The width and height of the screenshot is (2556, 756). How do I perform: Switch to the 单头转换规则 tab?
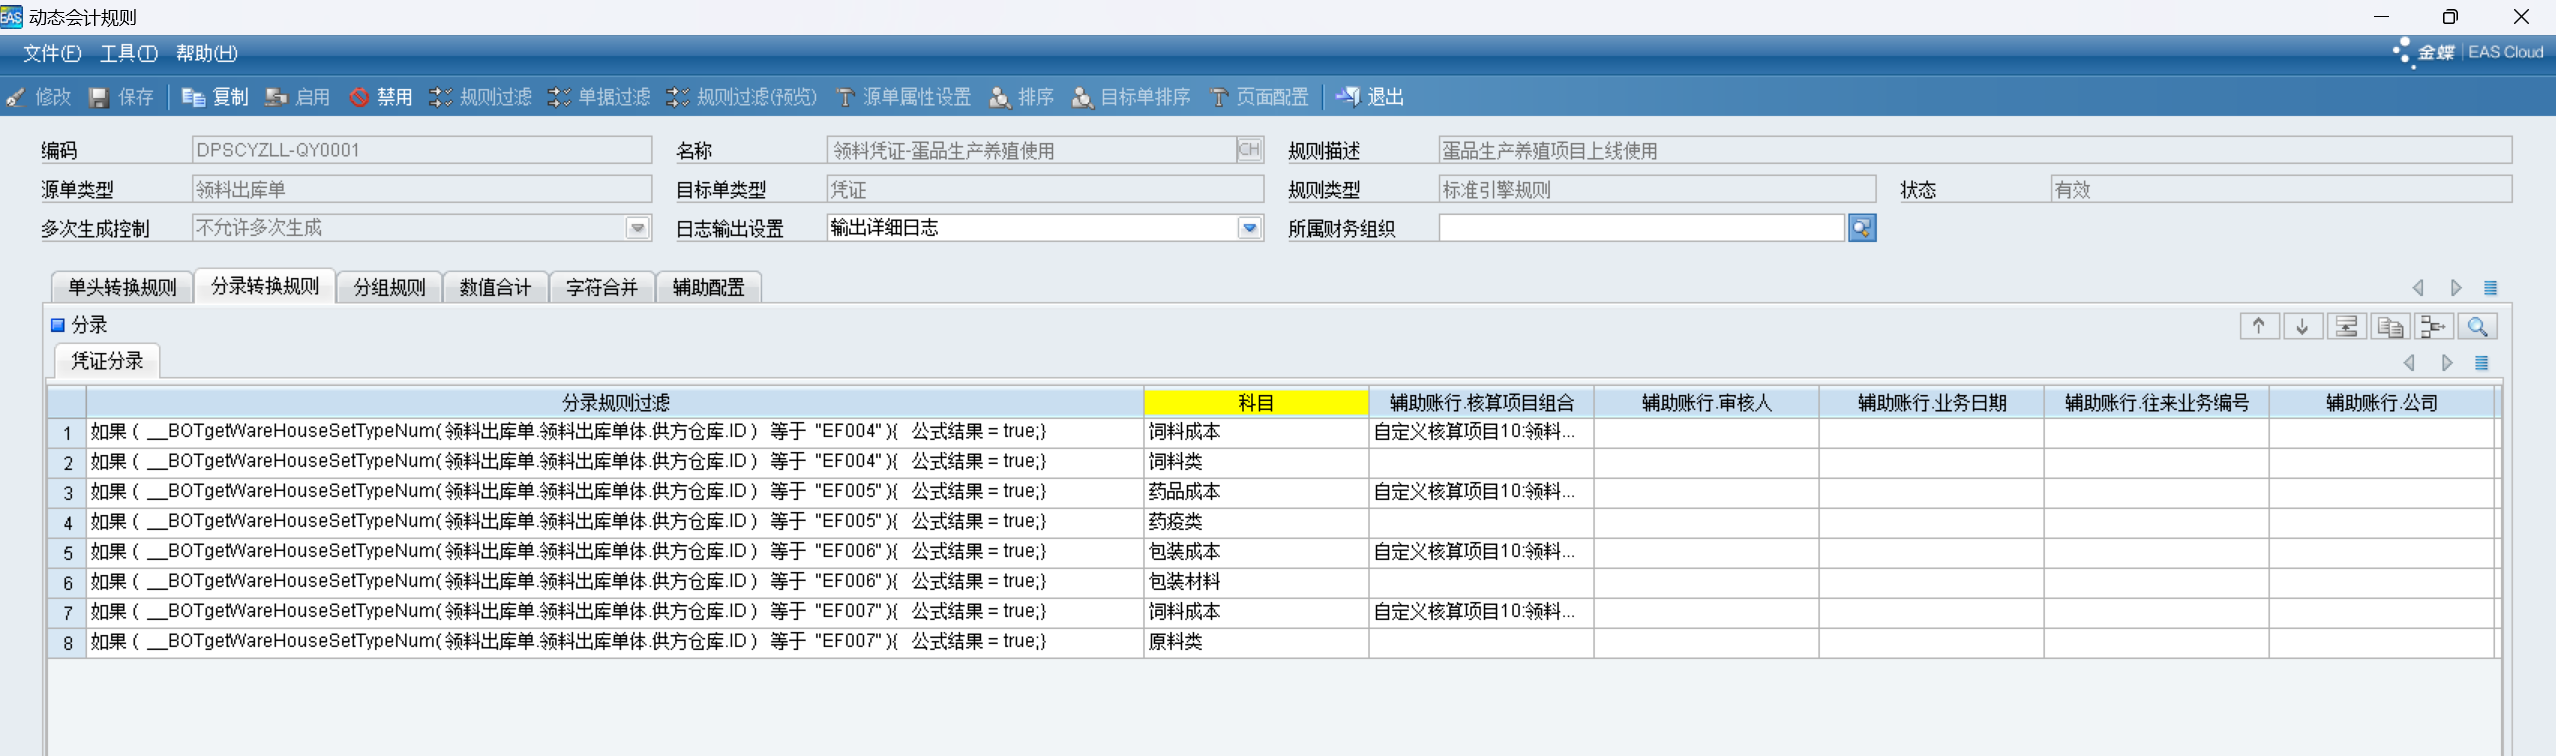click(x=122, y=288)
